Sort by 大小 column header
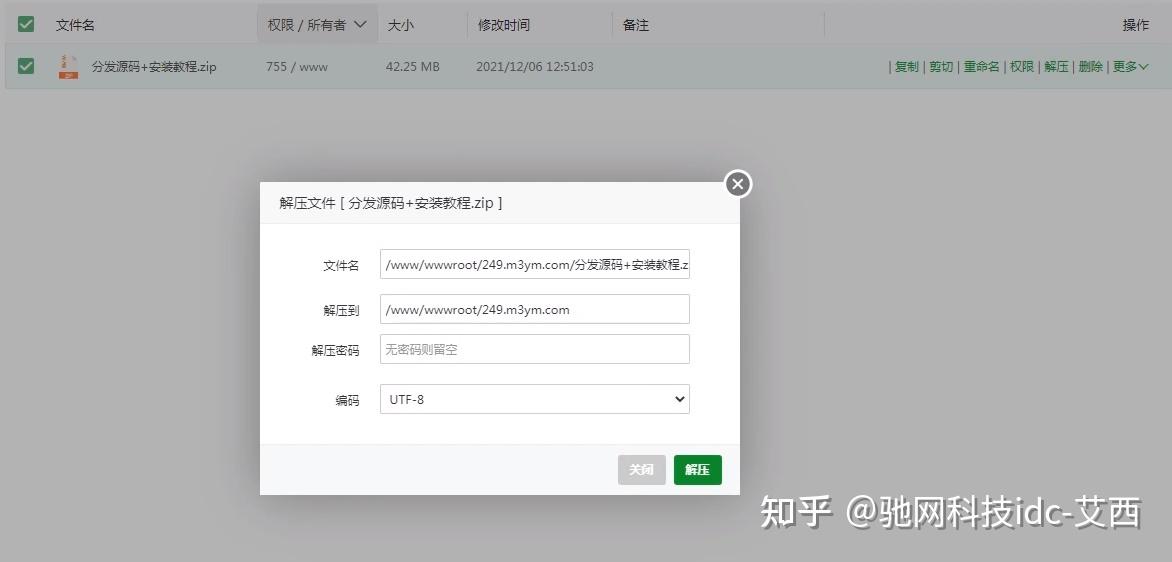The width and height of the screenshot is (1172, 562). pyautogui.click(x=401, y=25)
